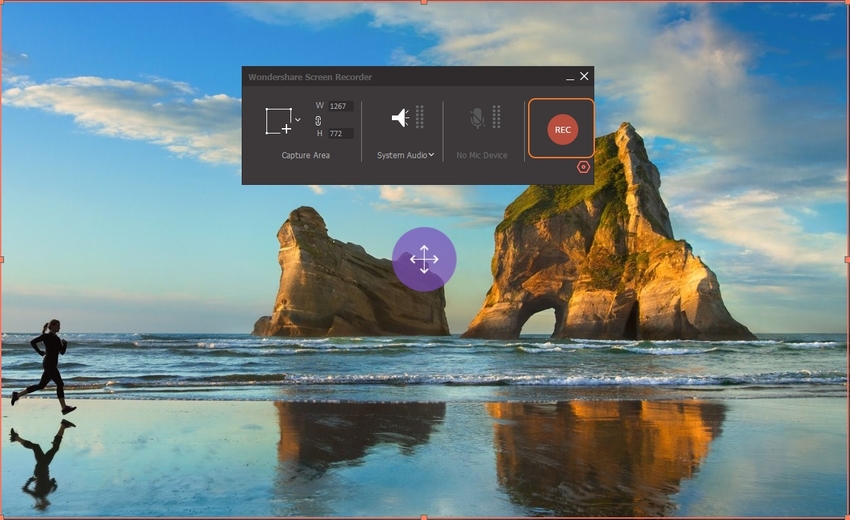The height and width of the screenshot is (520, 850).
Task: Click the W width input field
Action: pos(340,106)
